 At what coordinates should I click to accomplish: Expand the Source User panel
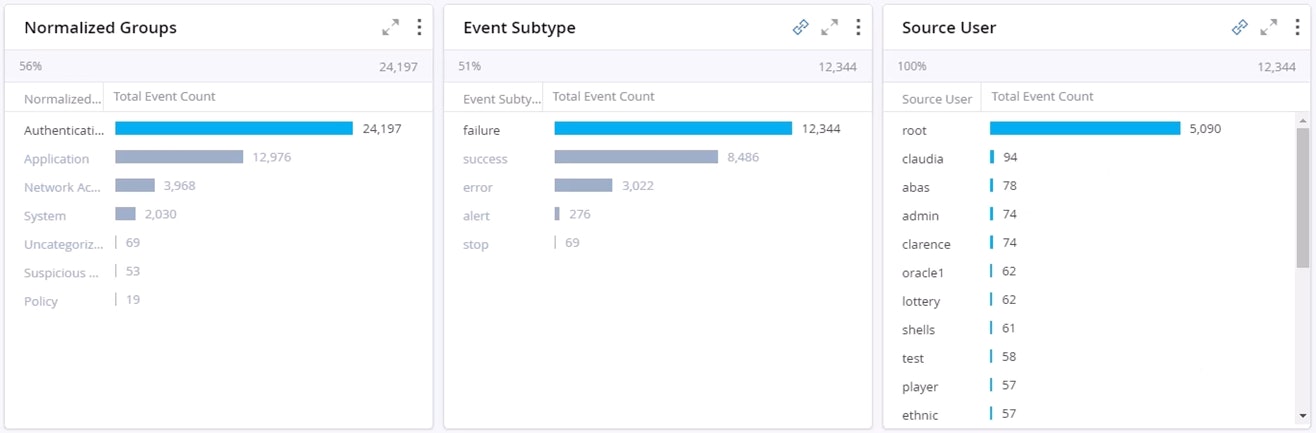pyautogui.click(x=1268, y=28)
